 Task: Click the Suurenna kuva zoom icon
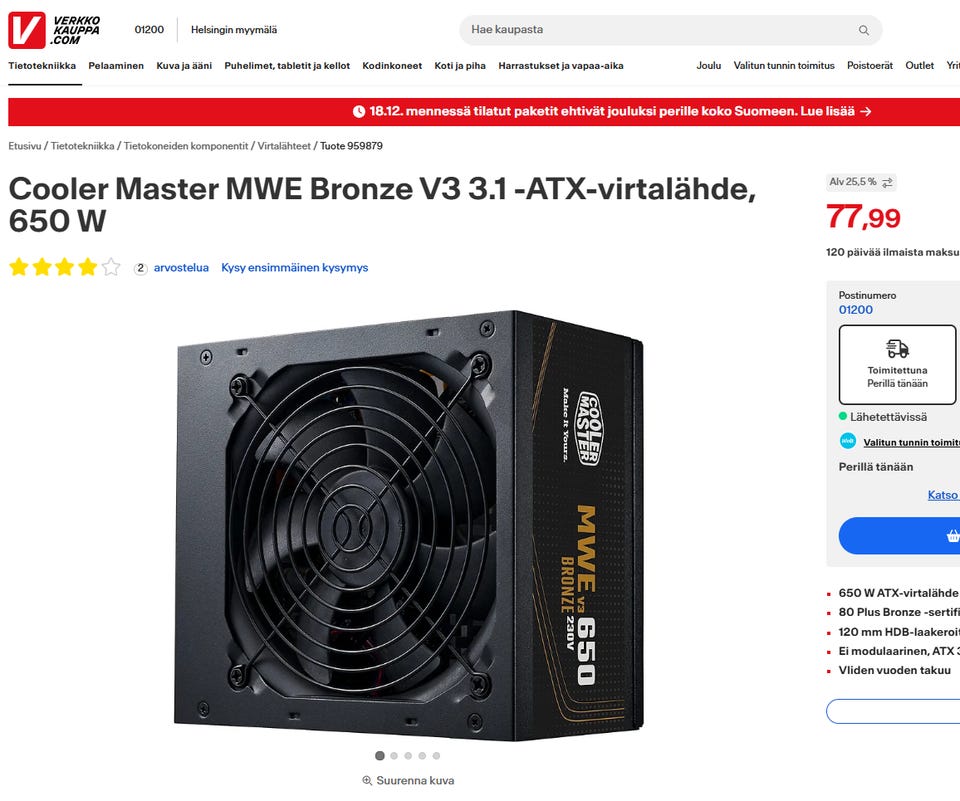(x=367, y=780)
